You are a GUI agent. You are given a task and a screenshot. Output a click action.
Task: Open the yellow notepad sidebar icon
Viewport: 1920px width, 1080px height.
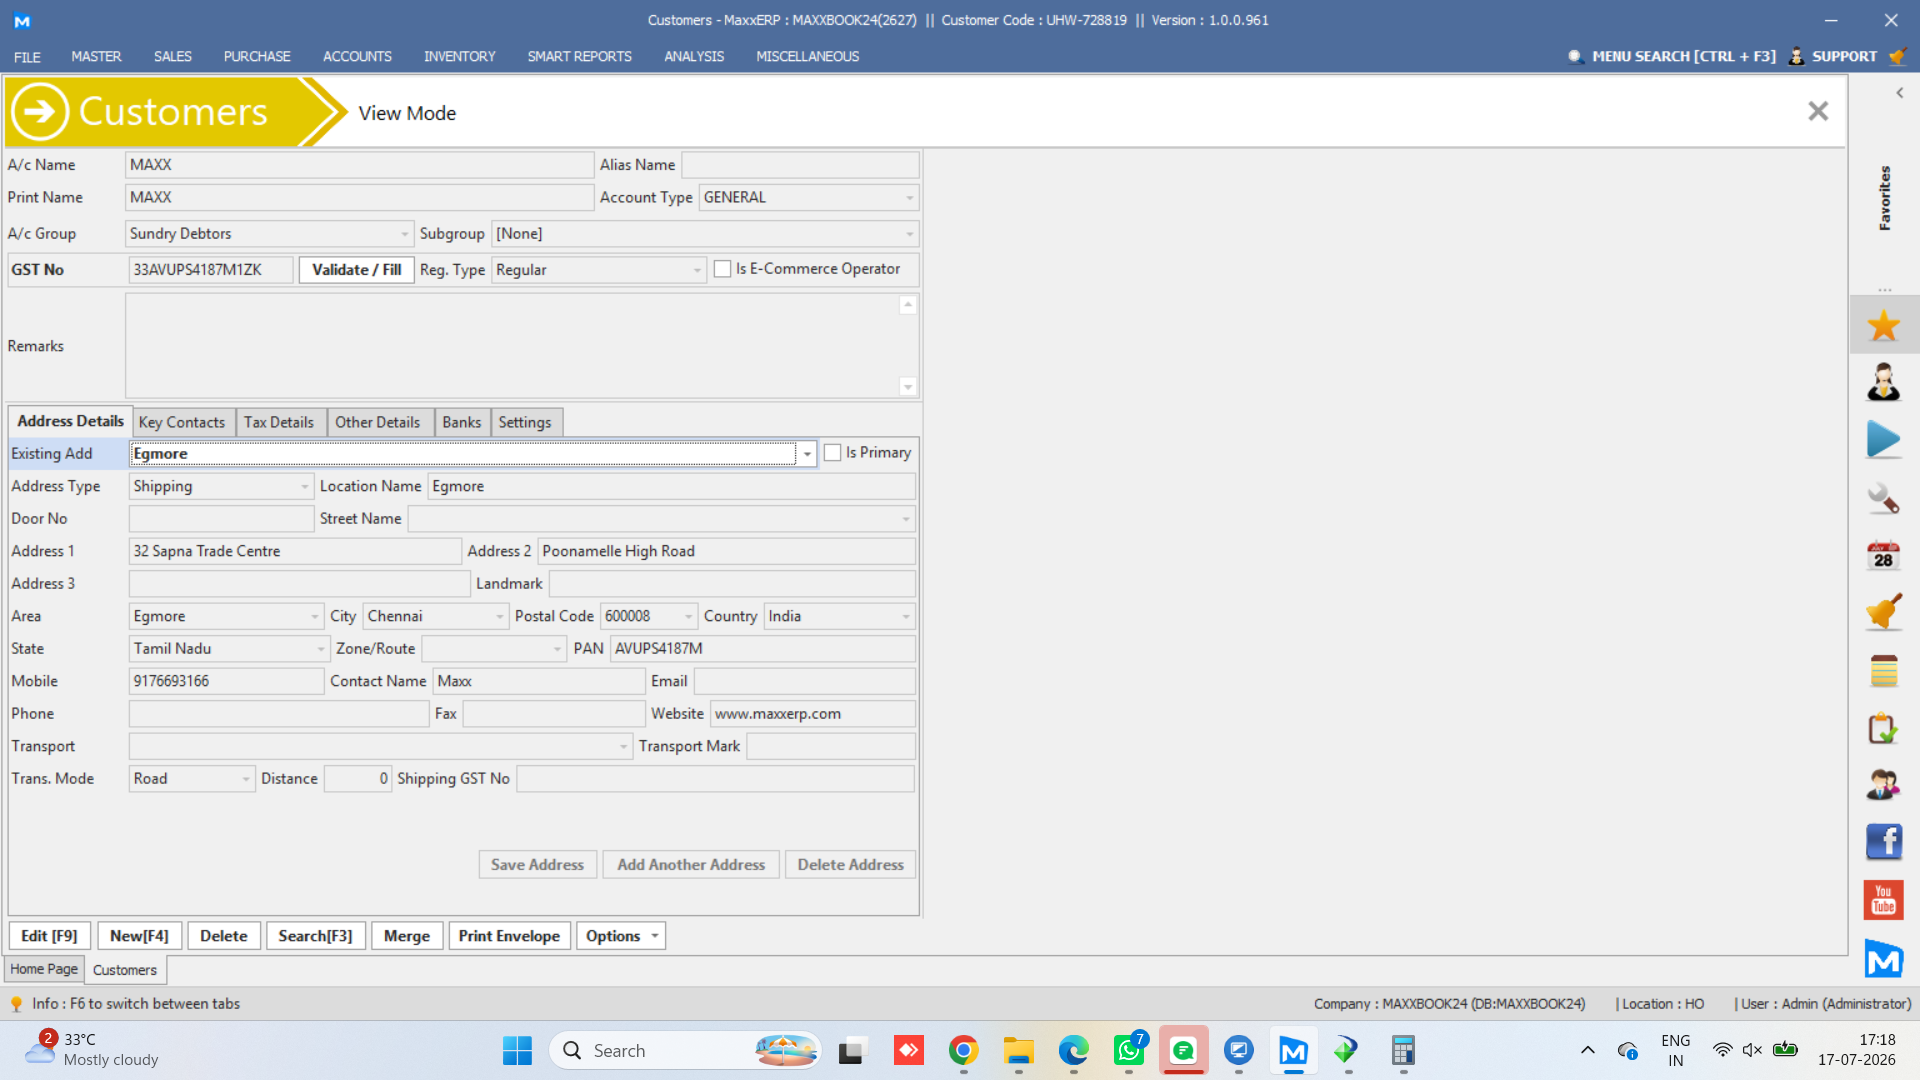tap(1883, 671)
